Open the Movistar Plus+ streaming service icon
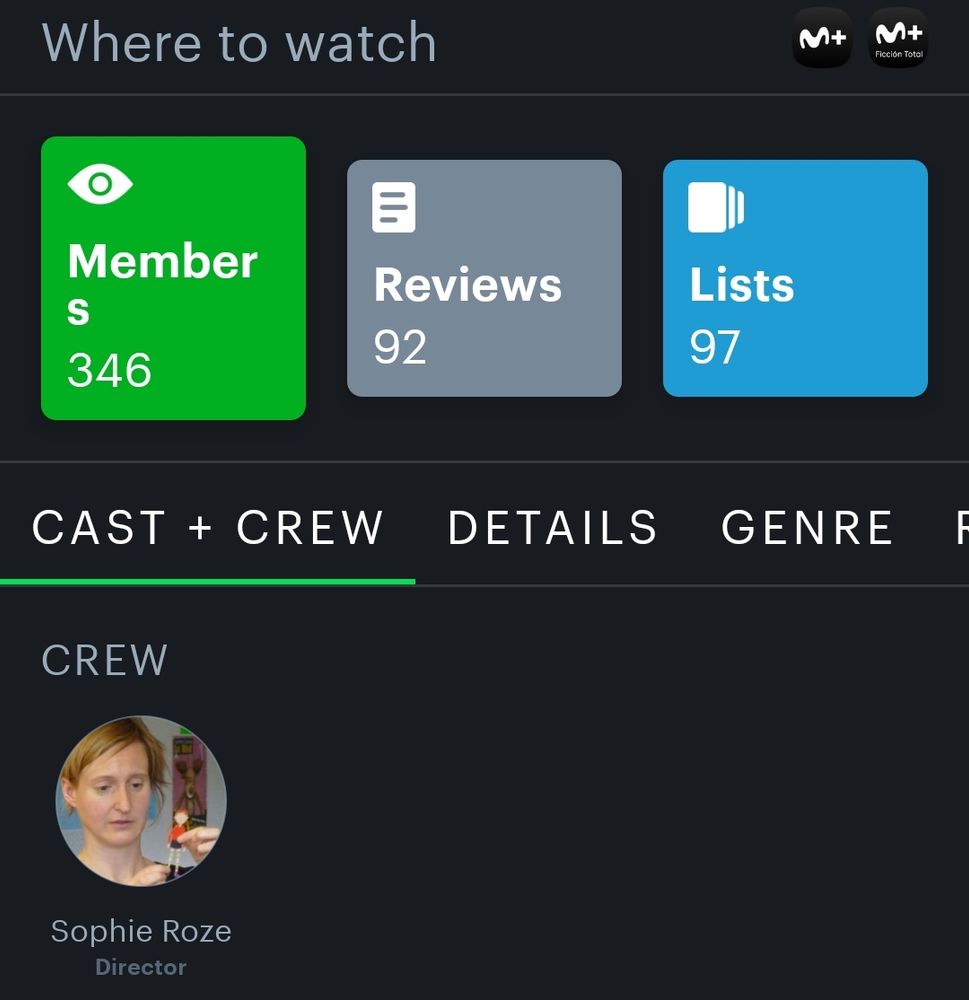 click(822, 38)
